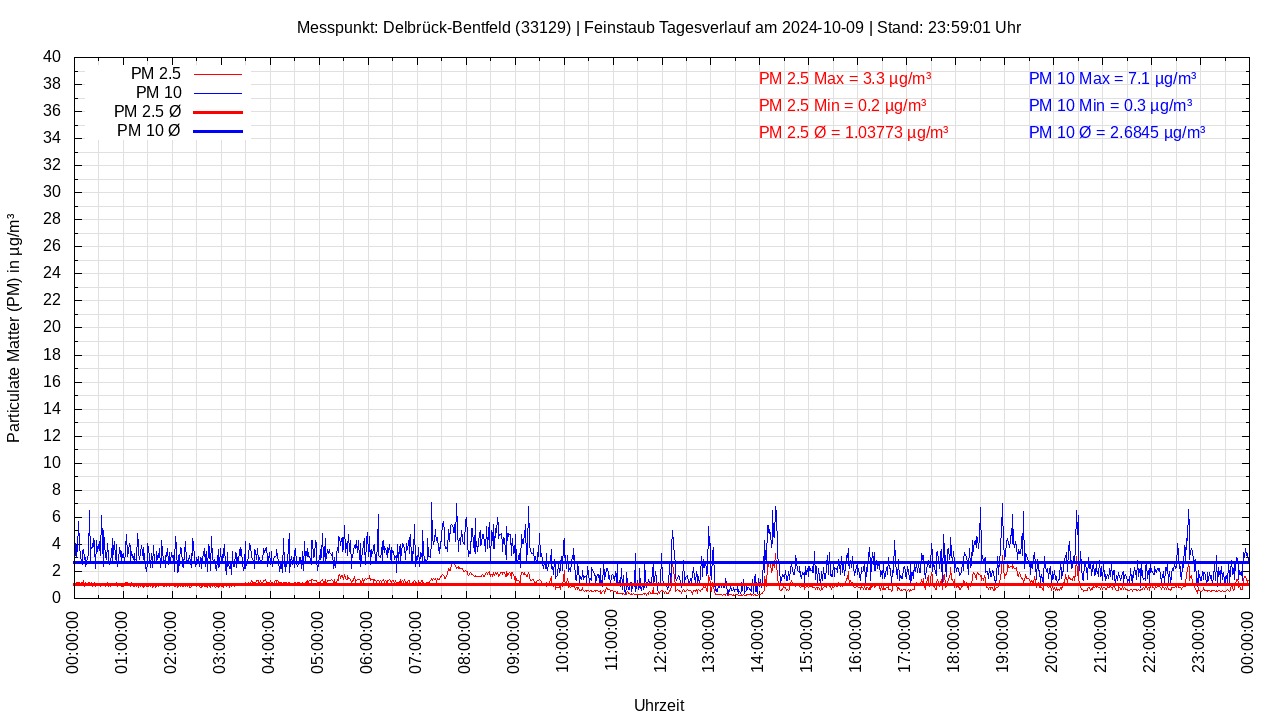This screenshot has width=1280, height=720.
Task: Click the PM 2.5 red legend line sample
Action: [218, 74]
